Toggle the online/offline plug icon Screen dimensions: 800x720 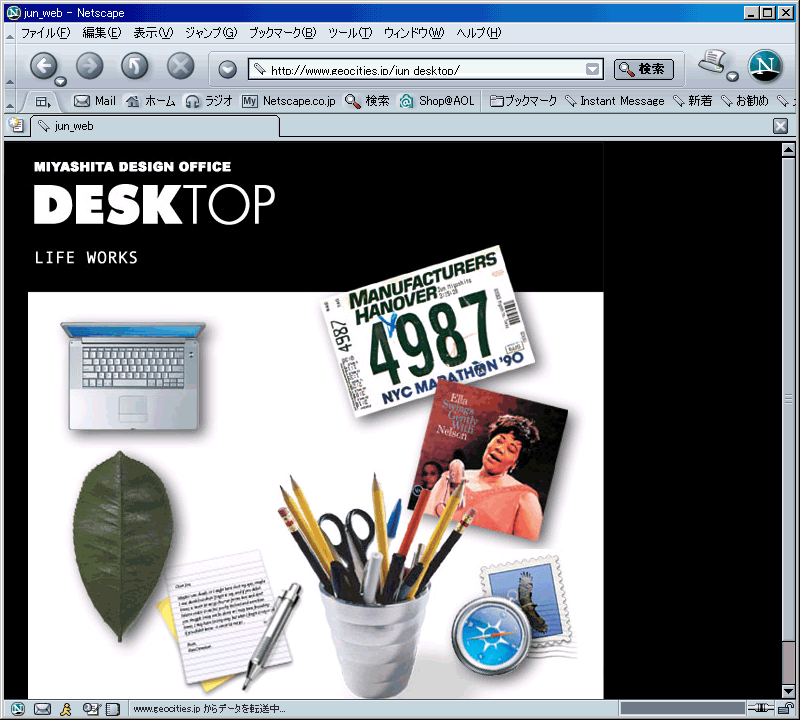(x=761, y=708)
